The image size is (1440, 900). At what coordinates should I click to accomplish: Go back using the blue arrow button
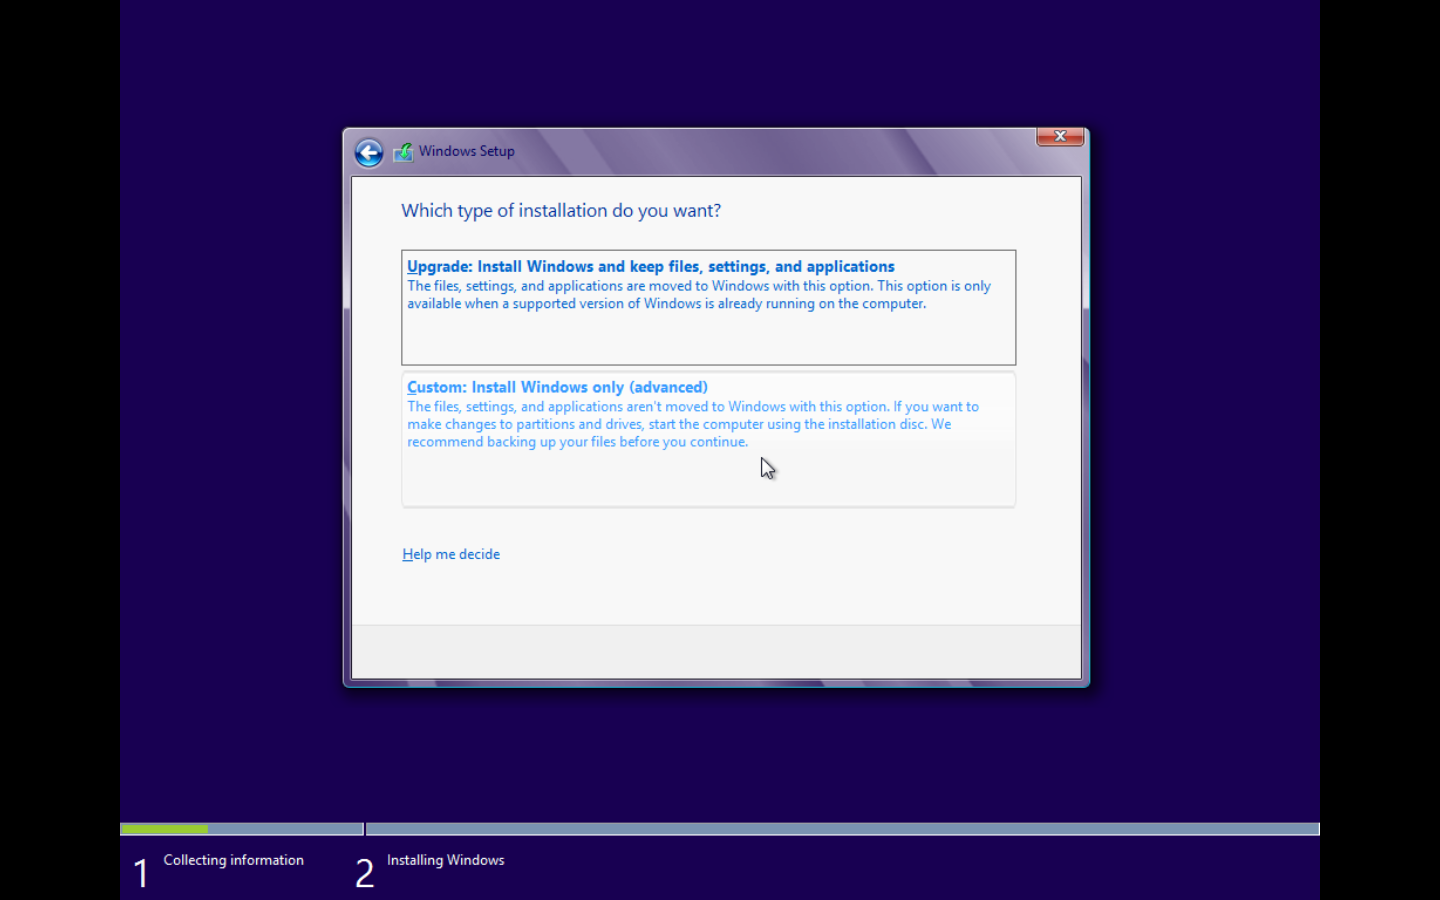point(369,152)
